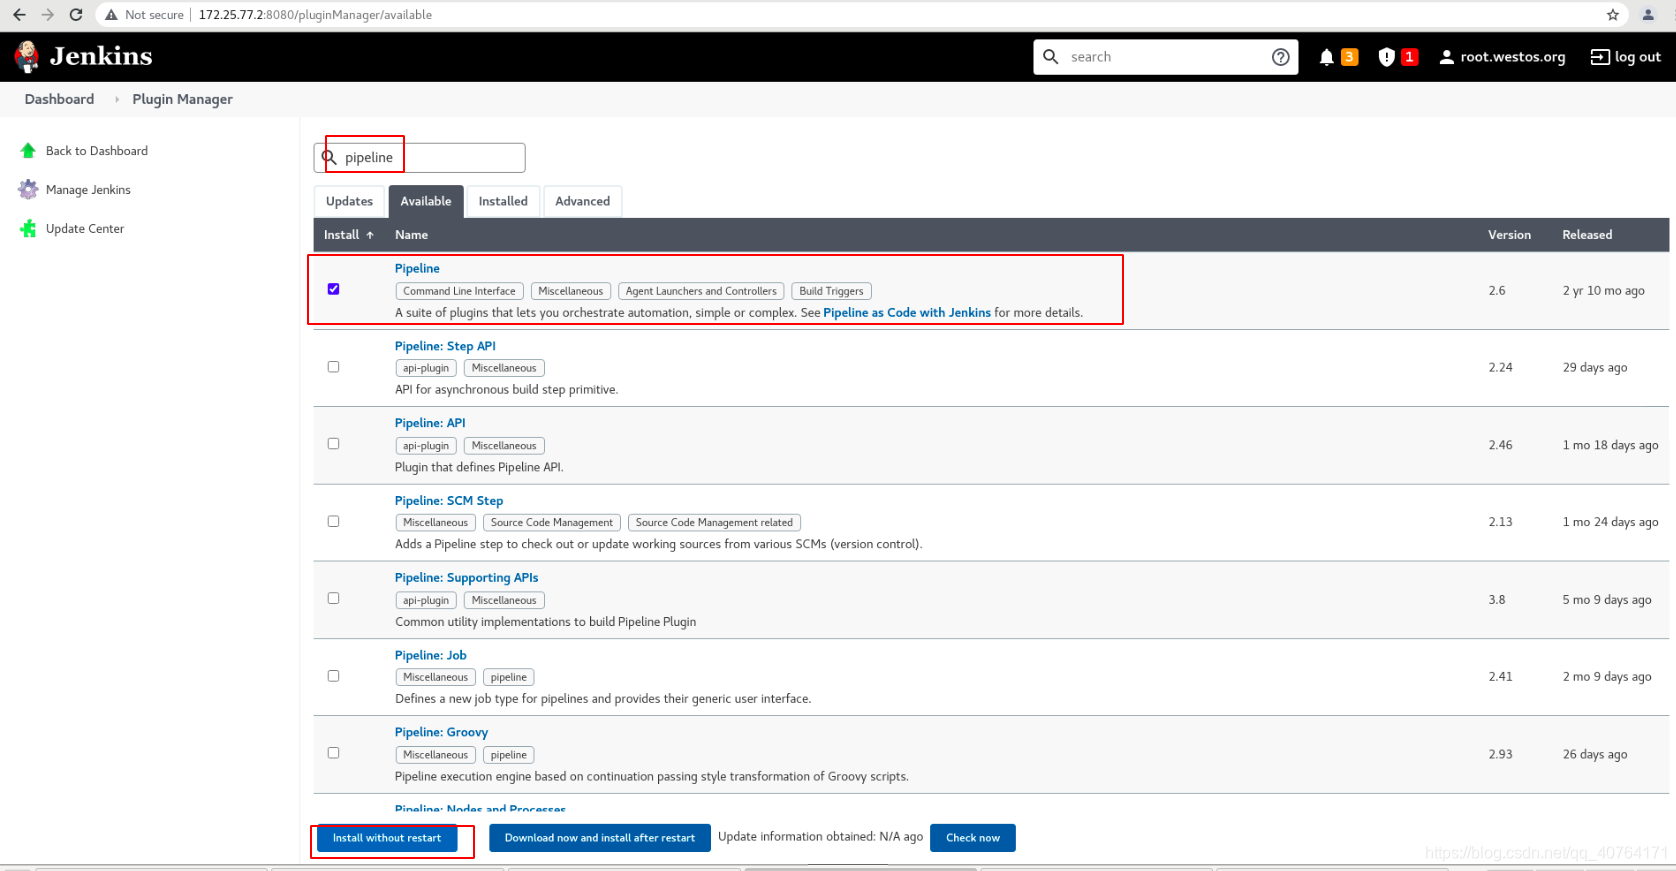This screenshot has width=1676, height=871.
Task: Open the Pipeline plugin link
Action: (417, 268)
